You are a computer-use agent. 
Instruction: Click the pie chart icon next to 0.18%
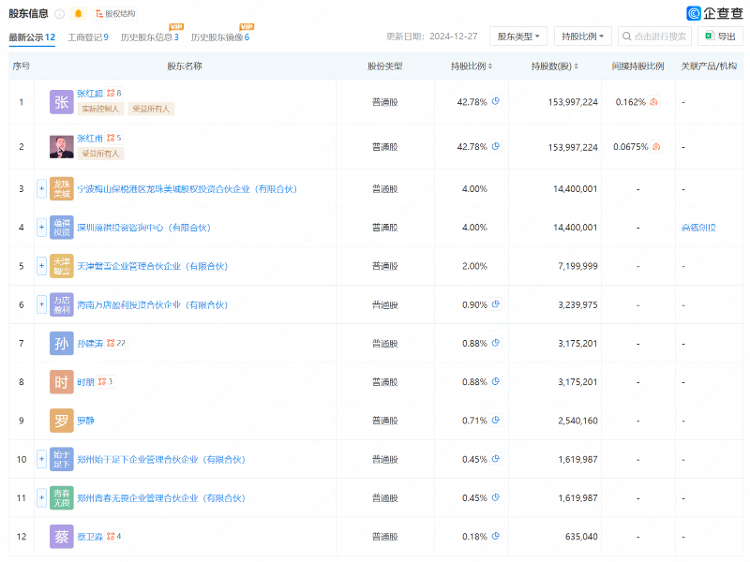tap(496, 537)
